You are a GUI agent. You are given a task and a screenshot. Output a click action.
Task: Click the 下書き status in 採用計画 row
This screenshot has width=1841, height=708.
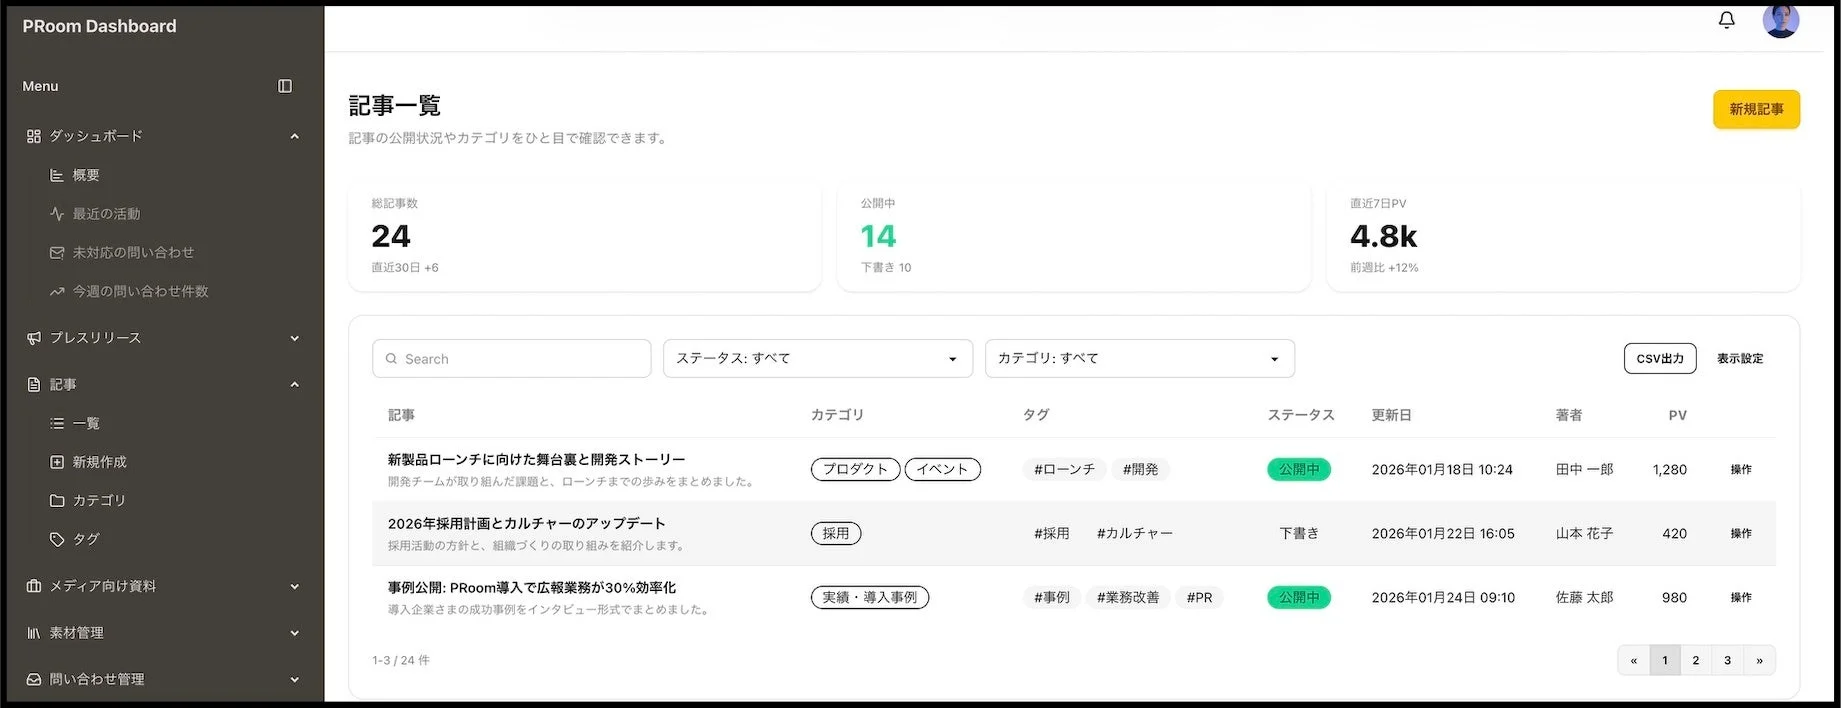click(1299, 533)
